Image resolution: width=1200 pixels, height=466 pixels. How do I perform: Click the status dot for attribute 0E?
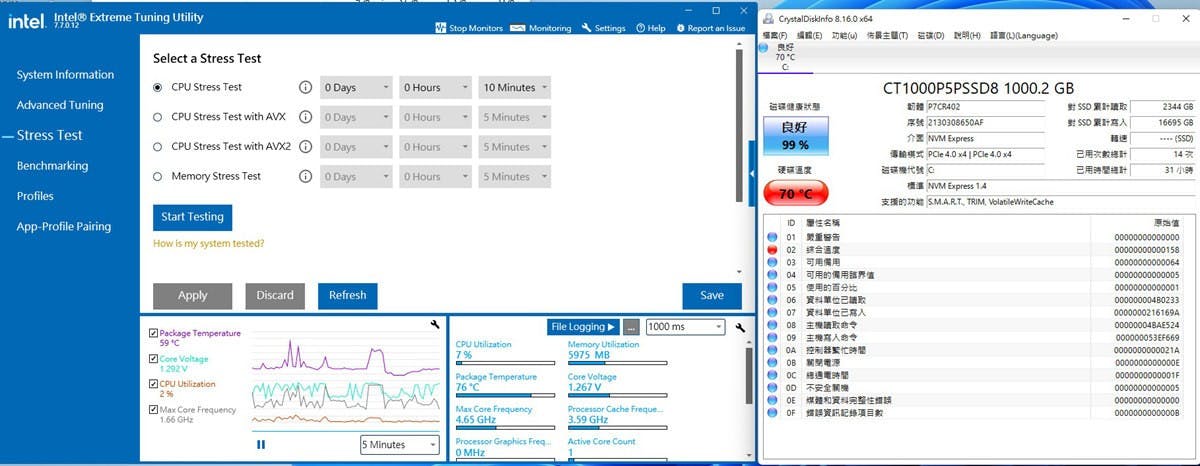tap(771, 400)
